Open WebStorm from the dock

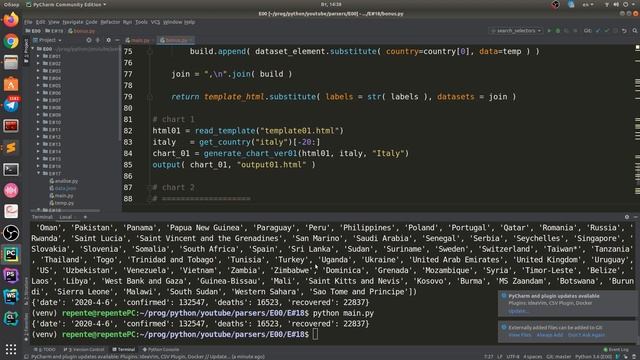(11, 297)
